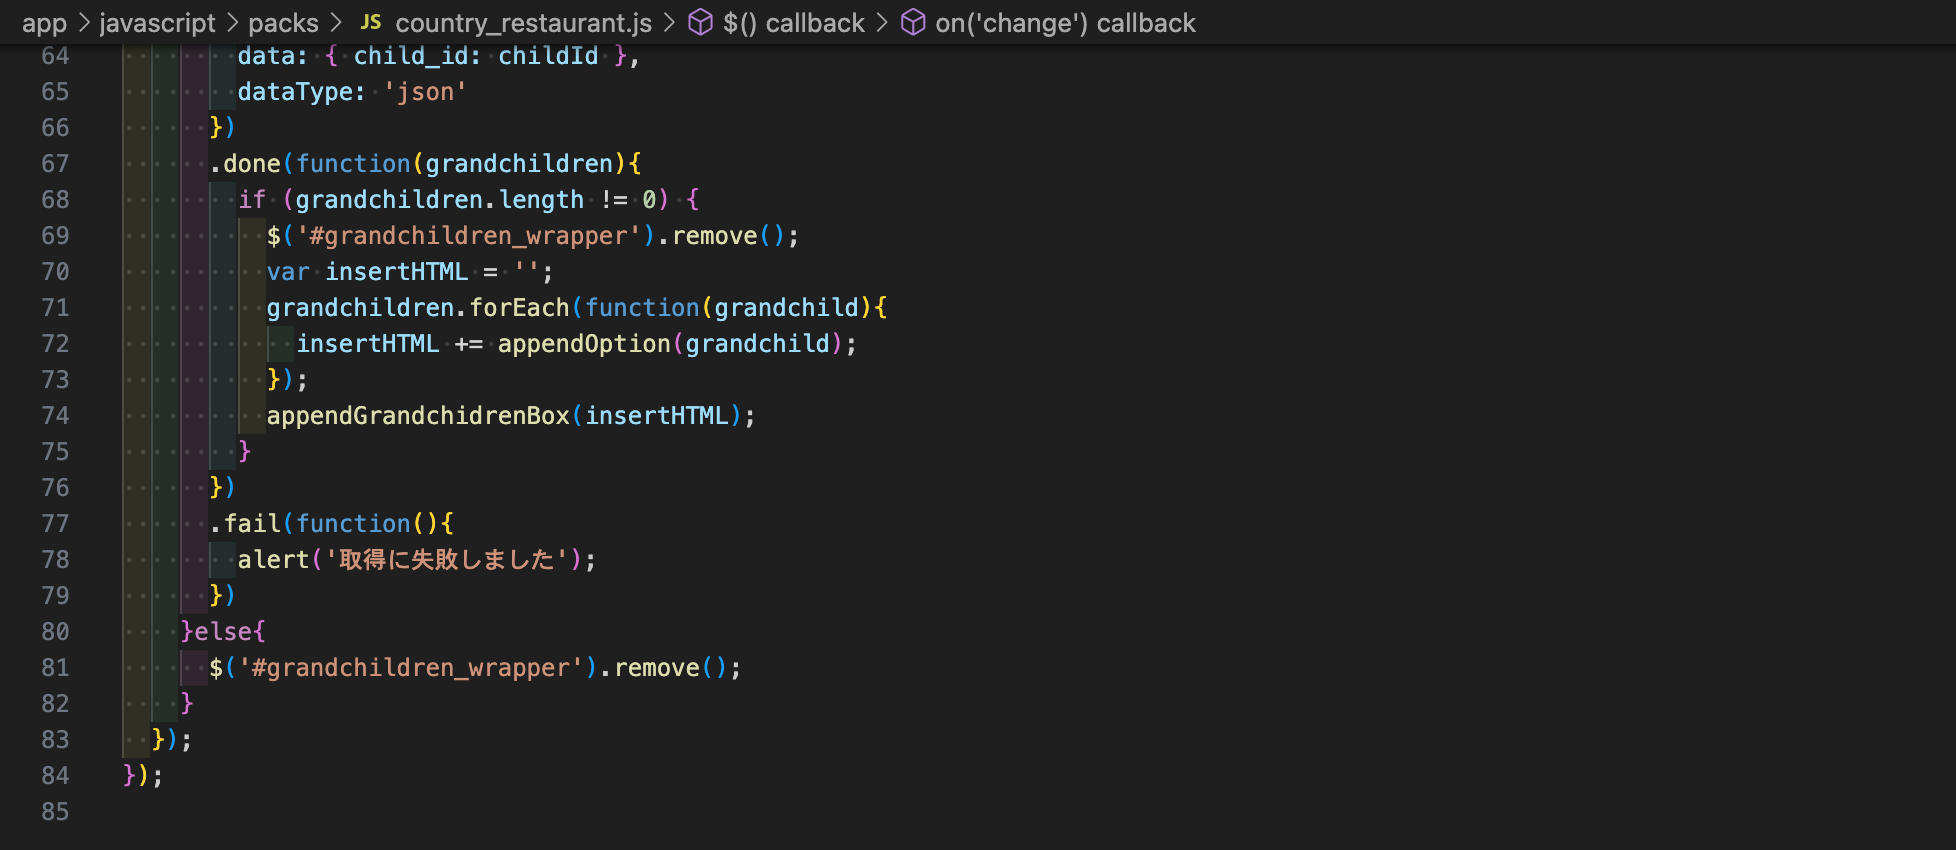This screenshot has width=1956, height=850.
Task: Open the on('change') callback breadcrumb
Action: coord(1065,23)
